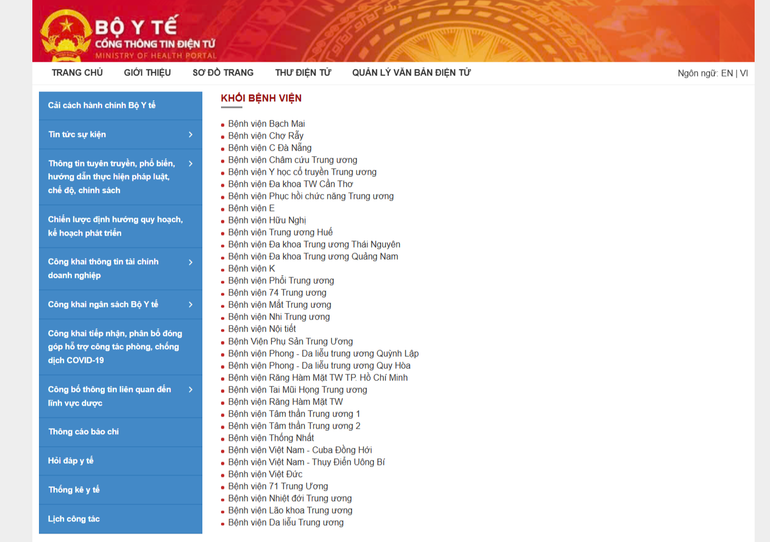770x542 pixels.
Task: Expand Thông tin tuyên truyền sidebar arrow
Action: 190,163
